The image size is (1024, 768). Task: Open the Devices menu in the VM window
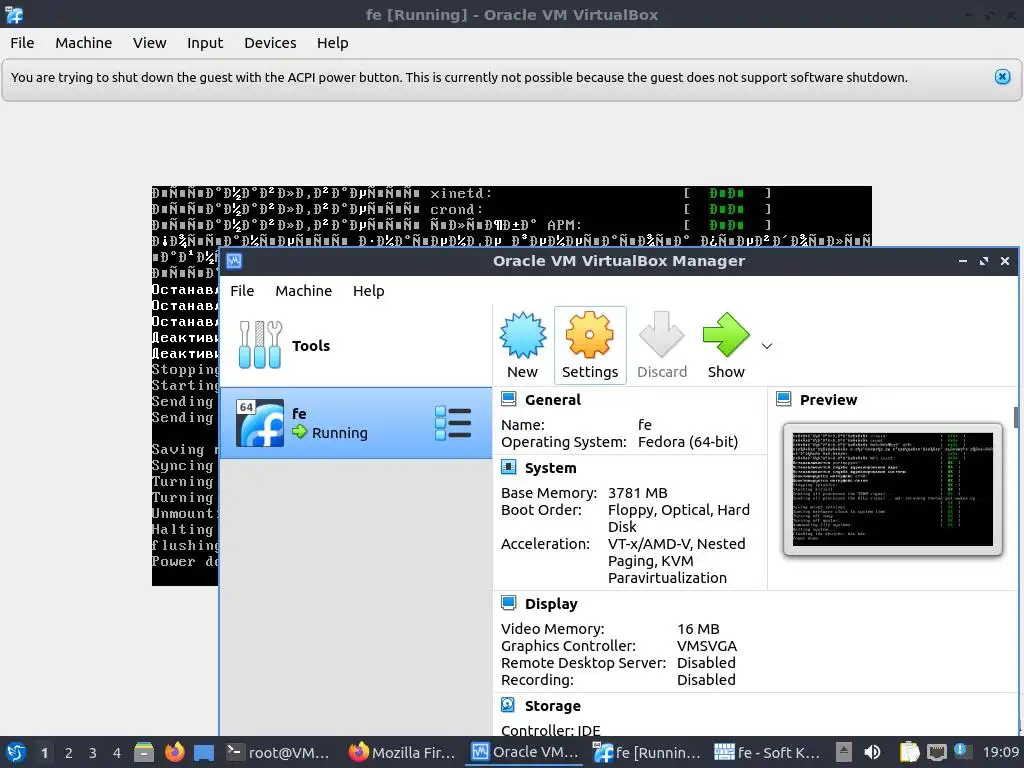click(x=270, y=43)
